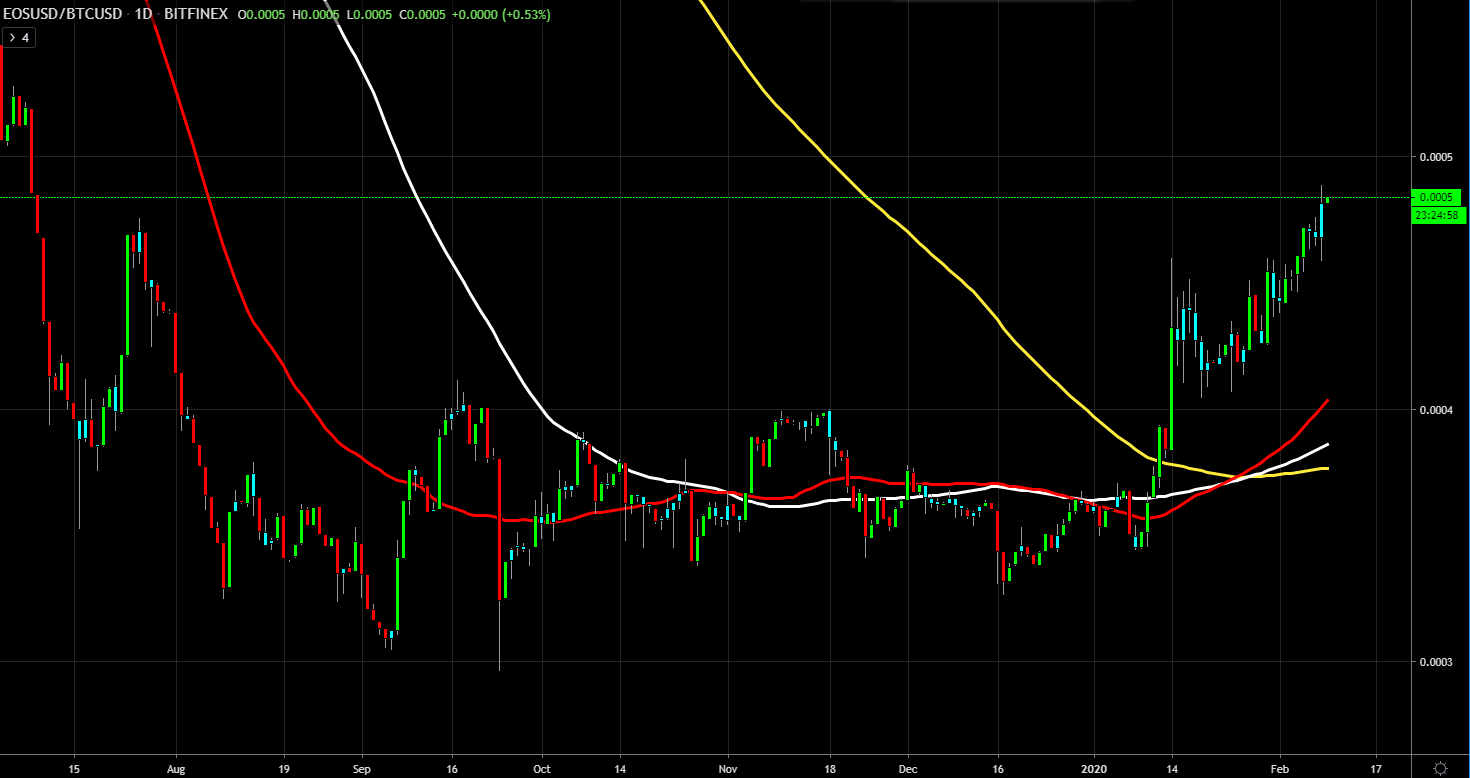Click the 0.0003 price axis label
This screenshot has height=778, width=1470.
pyautogui.click(x=1435, y=662)
